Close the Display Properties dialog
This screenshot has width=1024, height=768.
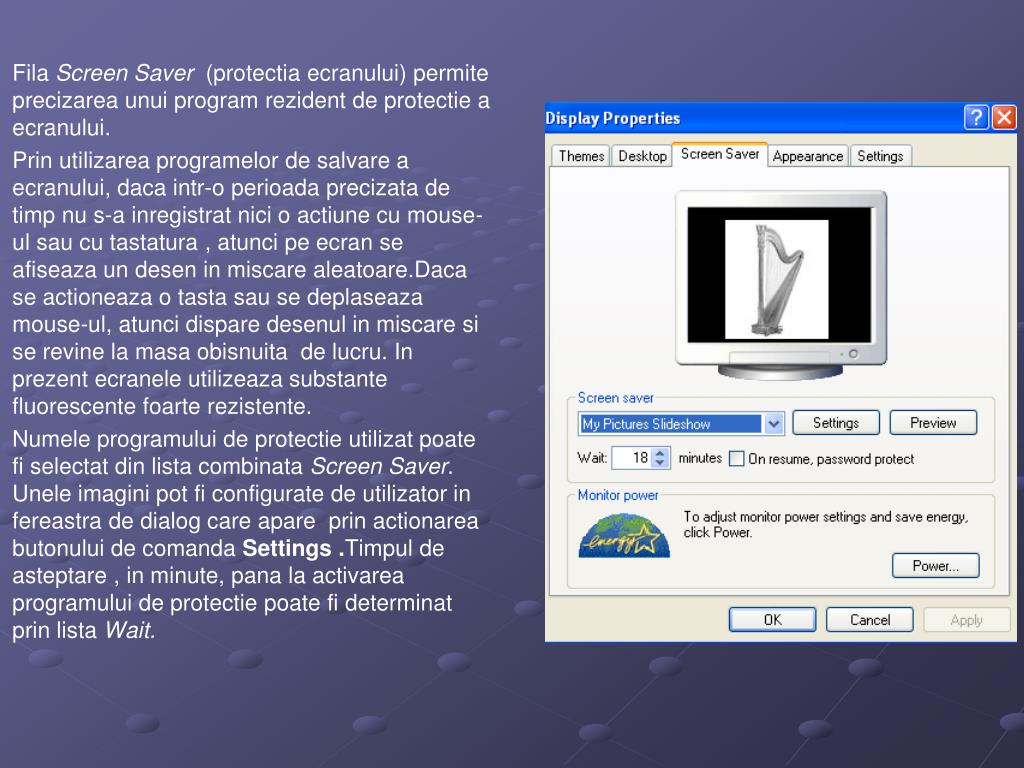[x=1004, y=118]
